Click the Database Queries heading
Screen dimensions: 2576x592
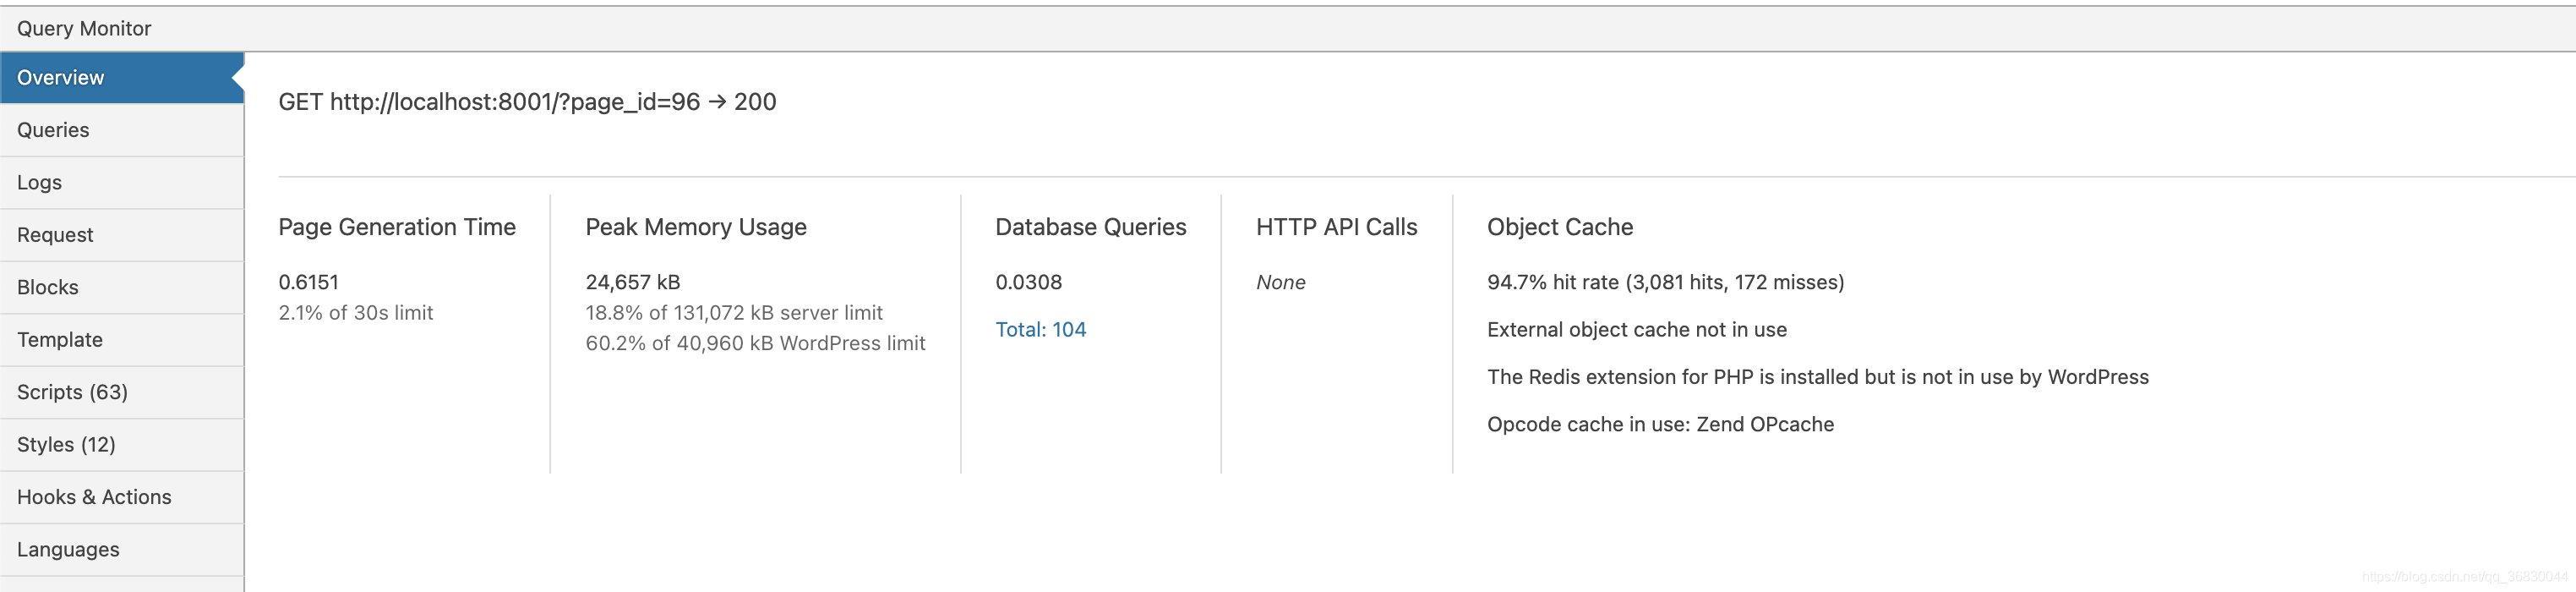tap(1091, 227)
